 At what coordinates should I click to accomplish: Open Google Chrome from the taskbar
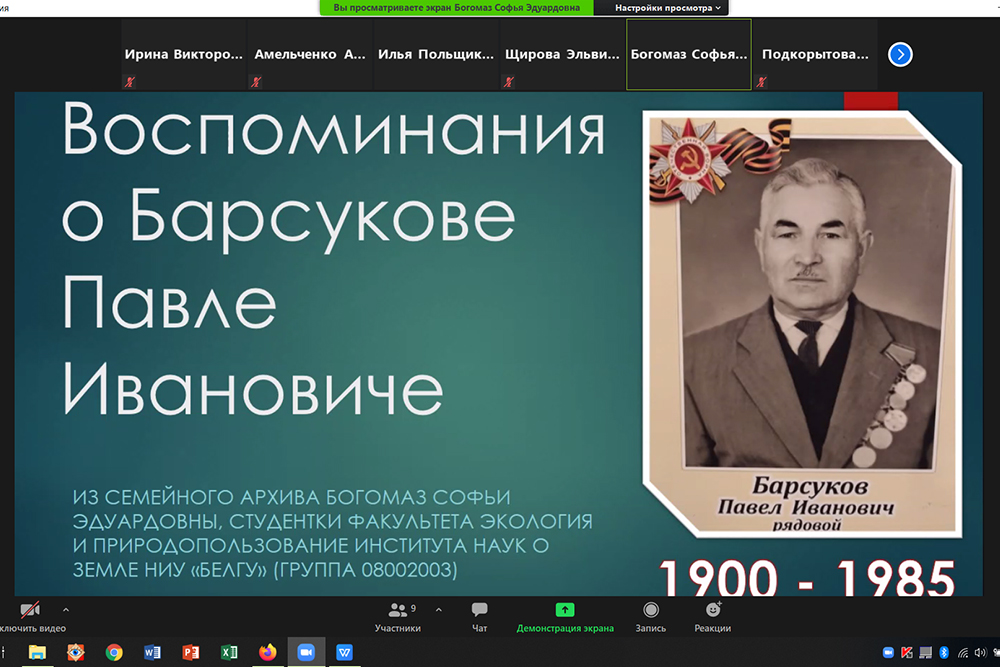[x=114, y=652]
